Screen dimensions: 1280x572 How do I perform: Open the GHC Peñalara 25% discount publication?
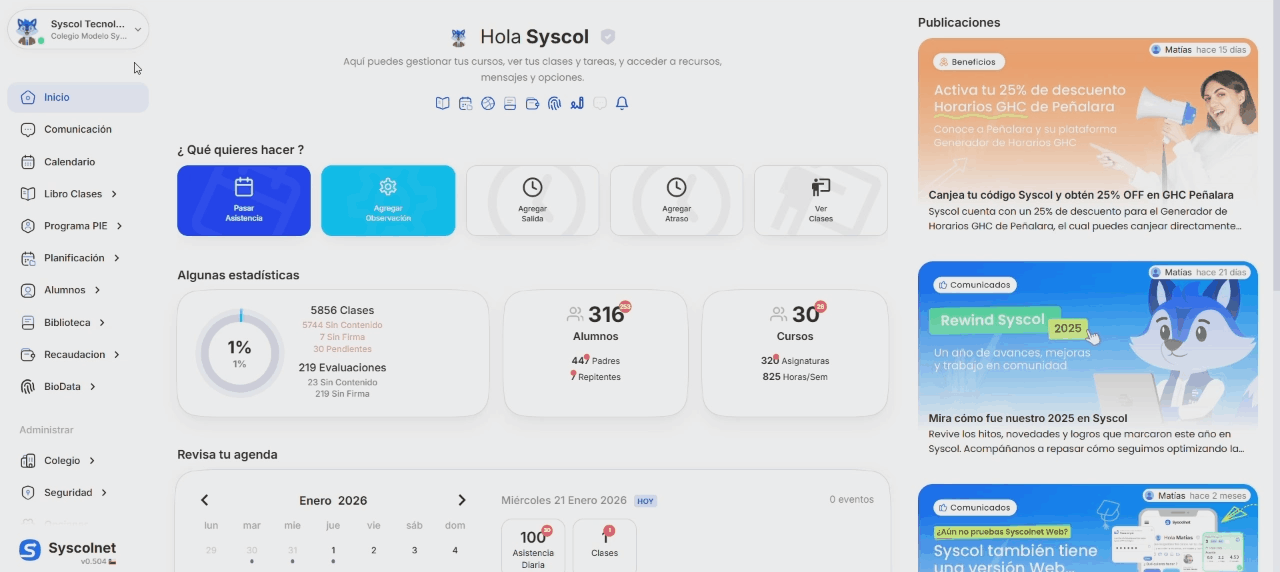[1088, 139]
